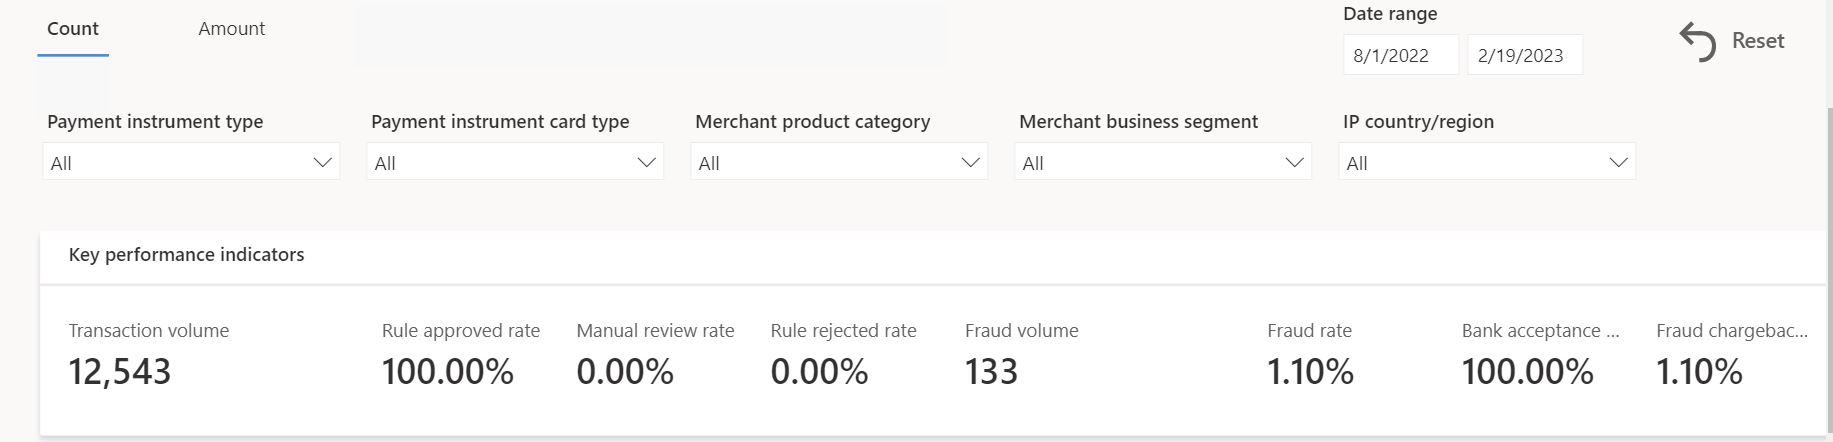This screenshot has width=1833, height=442.
Task: Select the 8/1/2022 start date field
Action: (x=1400, y=55)
